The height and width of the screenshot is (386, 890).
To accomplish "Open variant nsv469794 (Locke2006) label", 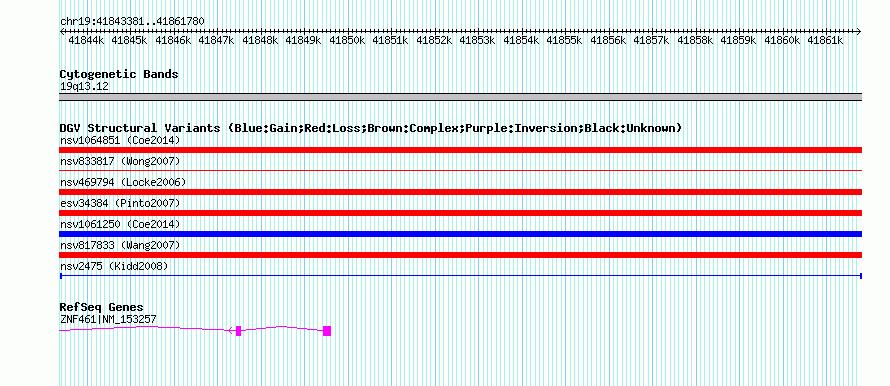I will [123, 182].
